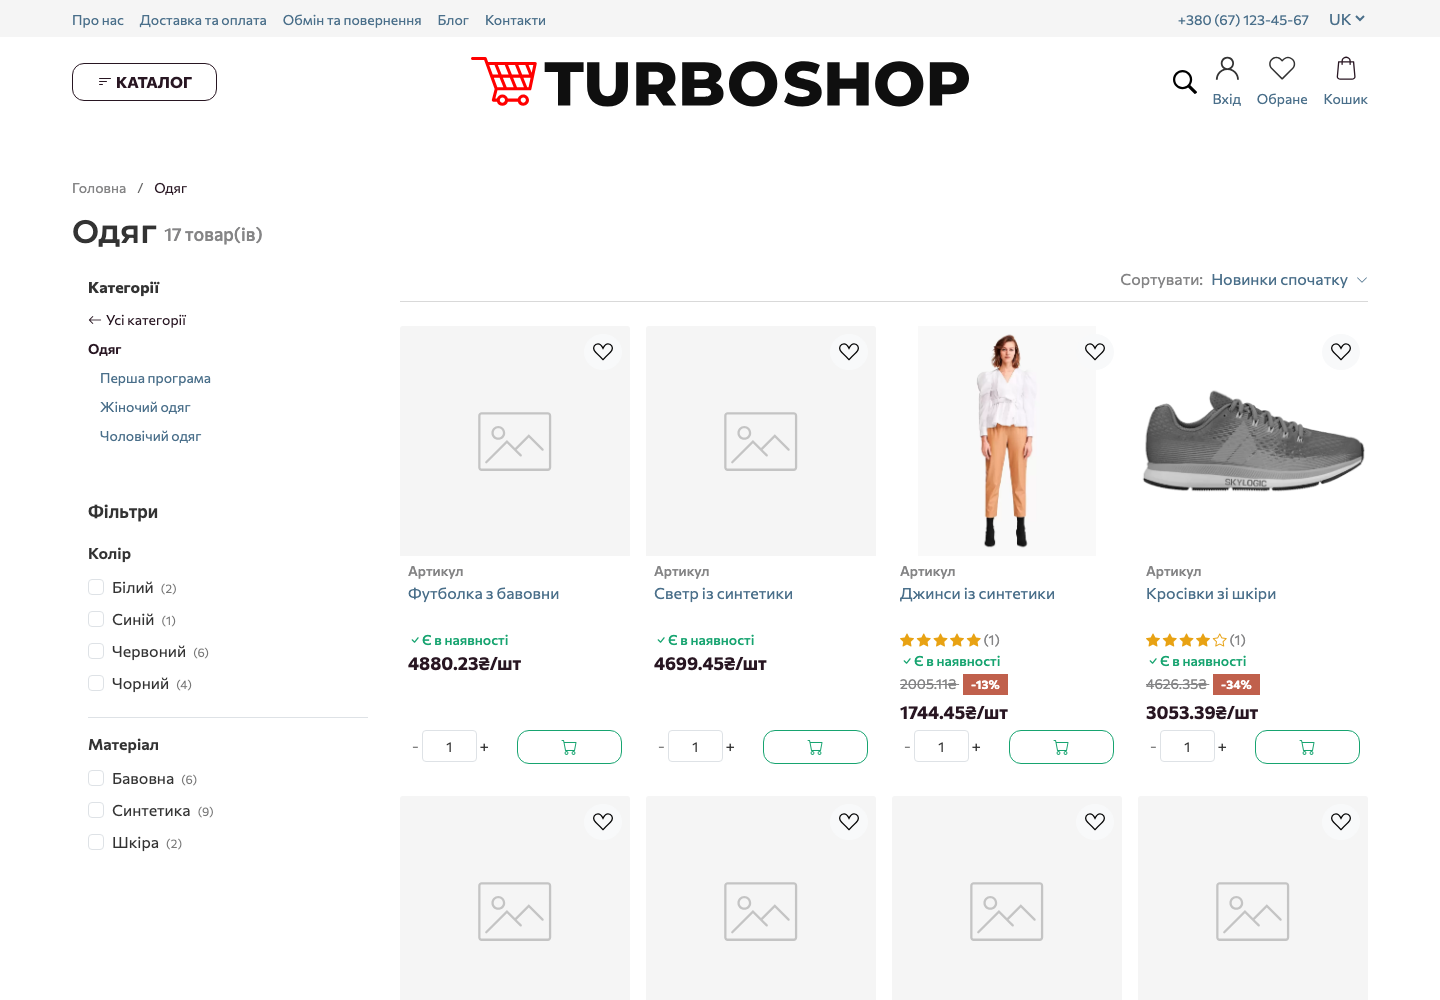Increase quantity for Футболка з бавовни
The image size is (1440, 1000).
click(x=484, y=747)
